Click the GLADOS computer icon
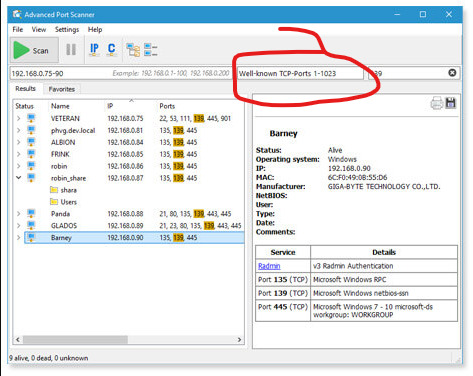 coord(31,225)
